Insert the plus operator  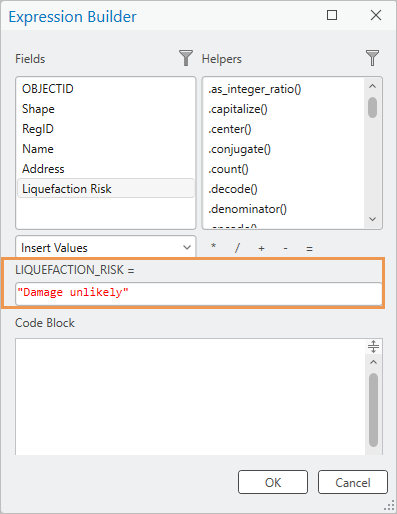coord(261,248)
